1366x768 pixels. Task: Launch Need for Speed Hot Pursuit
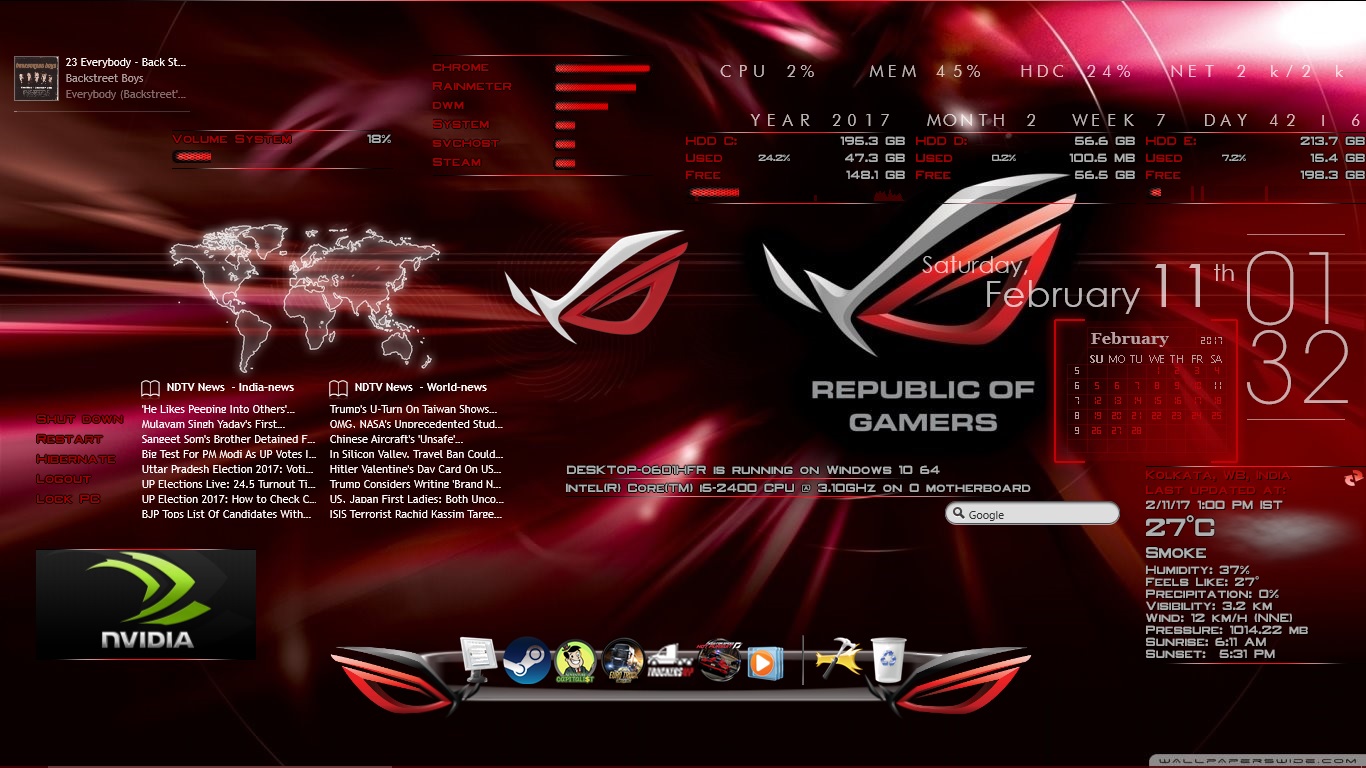click(719, 660)
